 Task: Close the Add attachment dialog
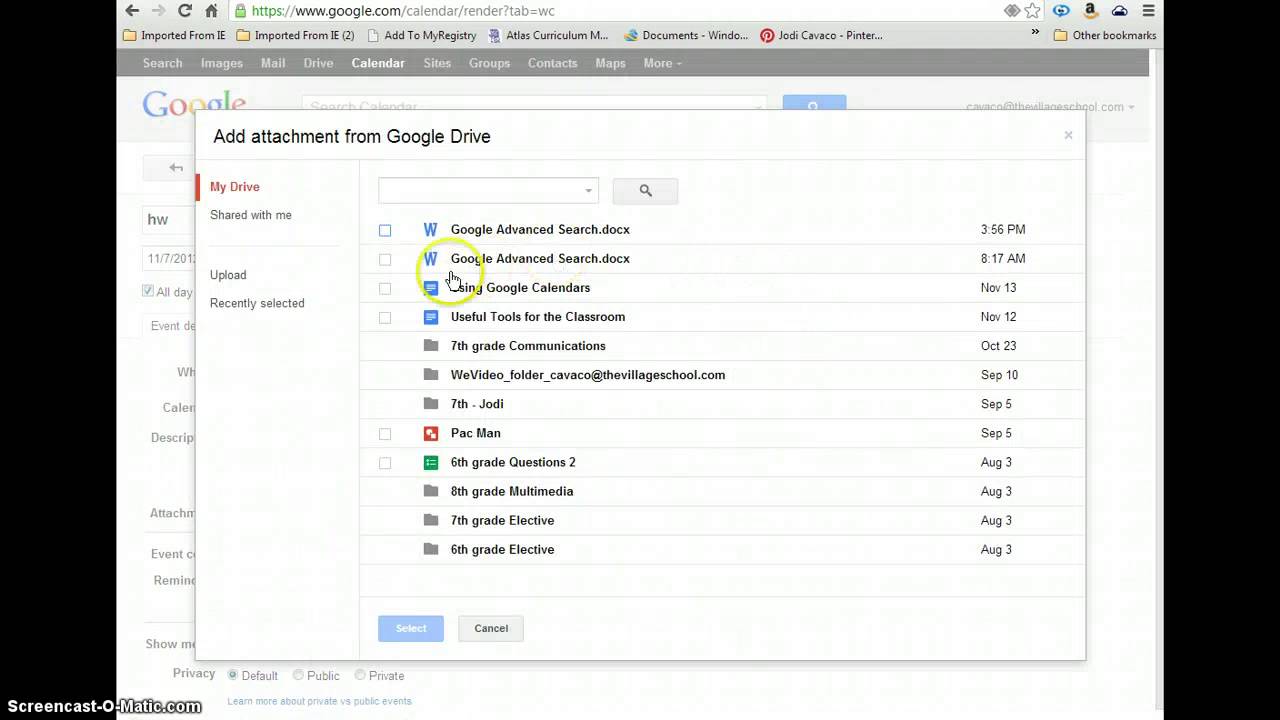click(1068, 135)
